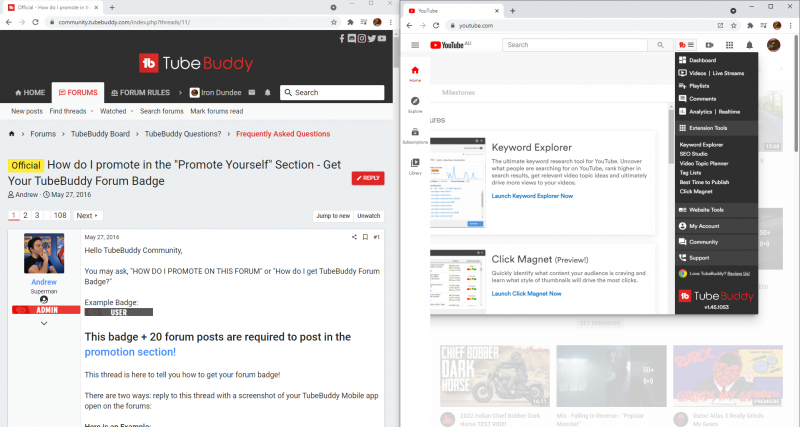Bookmark the post with the bookmark icon
This screenshot has height=427, width=800.
click(365, 237)
